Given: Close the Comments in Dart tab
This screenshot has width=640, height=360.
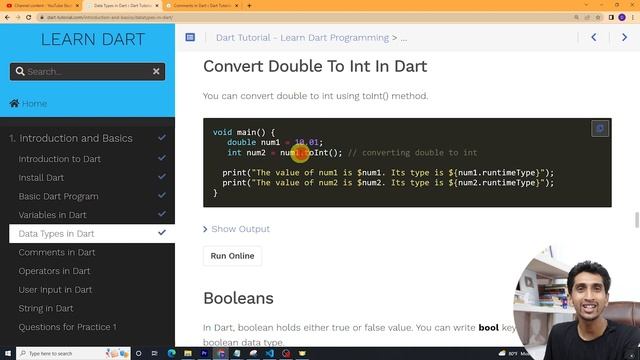Looking at the screenshot, I should (236, 6).
